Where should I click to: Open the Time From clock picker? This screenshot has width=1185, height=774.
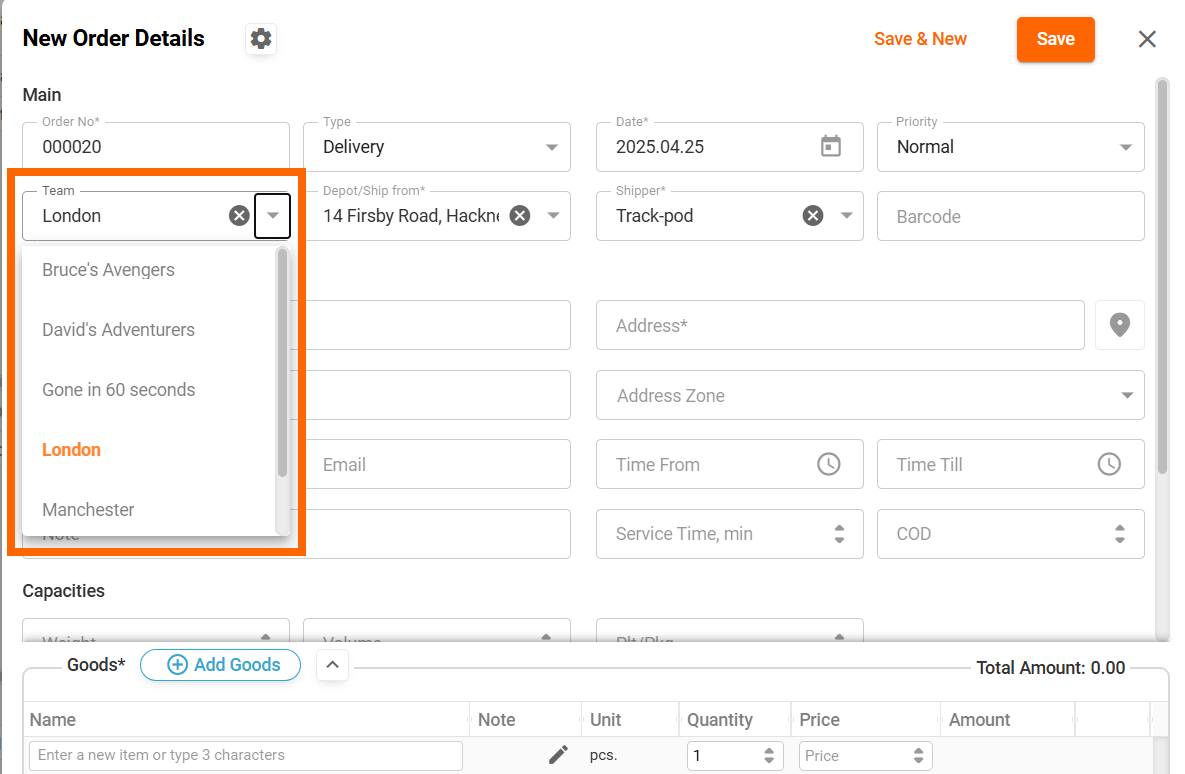click(829, 464)
